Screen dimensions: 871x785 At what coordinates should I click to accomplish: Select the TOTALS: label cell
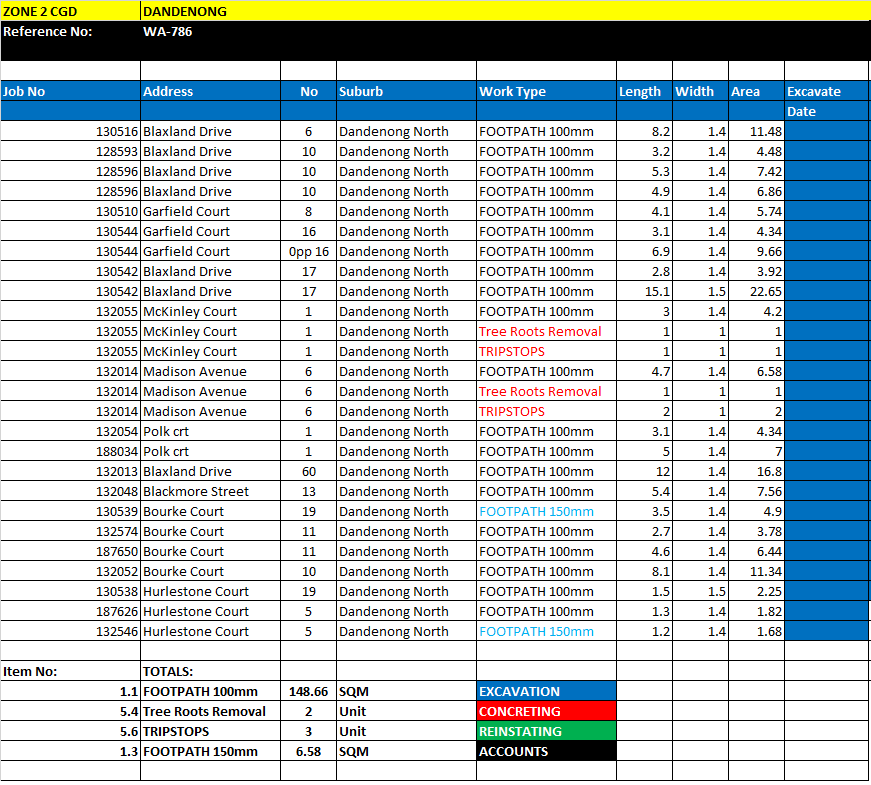[210, 671]
